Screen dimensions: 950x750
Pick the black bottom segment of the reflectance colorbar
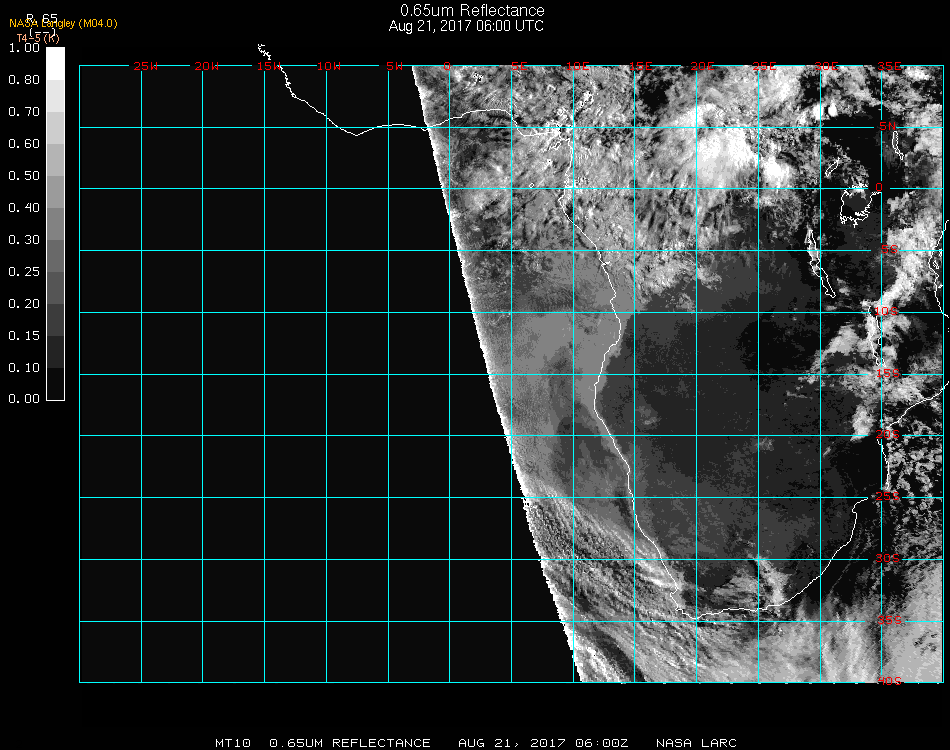point(55,383)
